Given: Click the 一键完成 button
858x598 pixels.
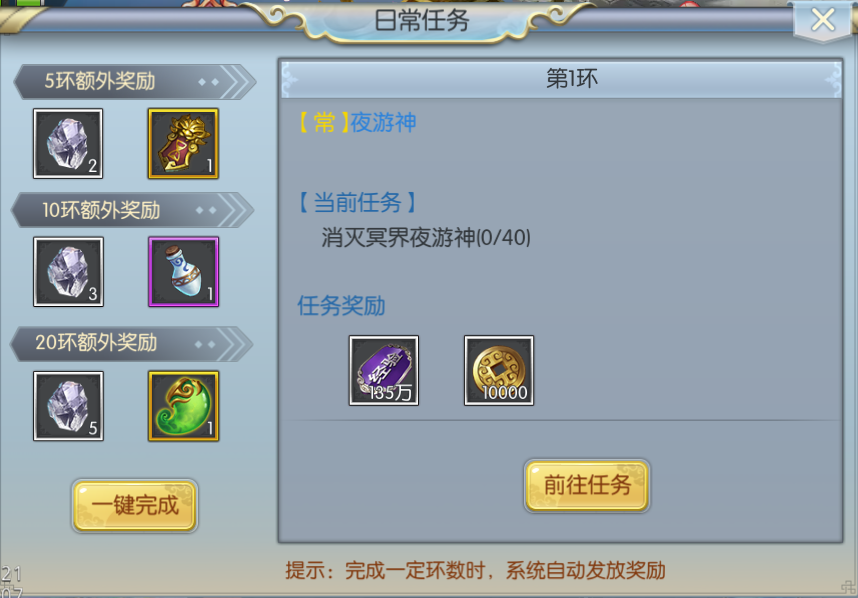Looking at the screenshot, I should (135, 506).
